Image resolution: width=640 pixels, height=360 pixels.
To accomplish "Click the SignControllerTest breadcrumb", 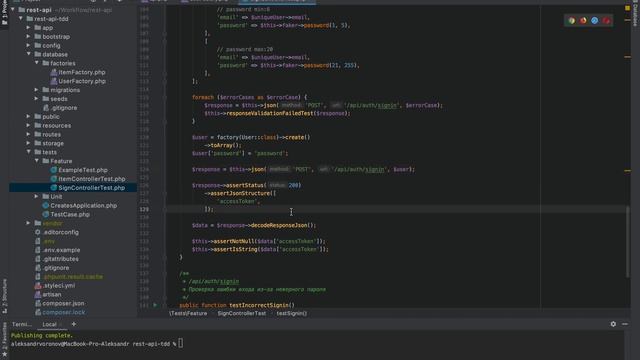I will coord(242,313).
